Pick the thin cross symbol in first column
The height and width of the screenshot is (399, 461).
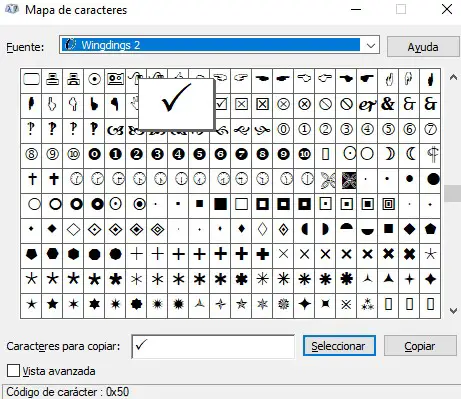(31, 179)
